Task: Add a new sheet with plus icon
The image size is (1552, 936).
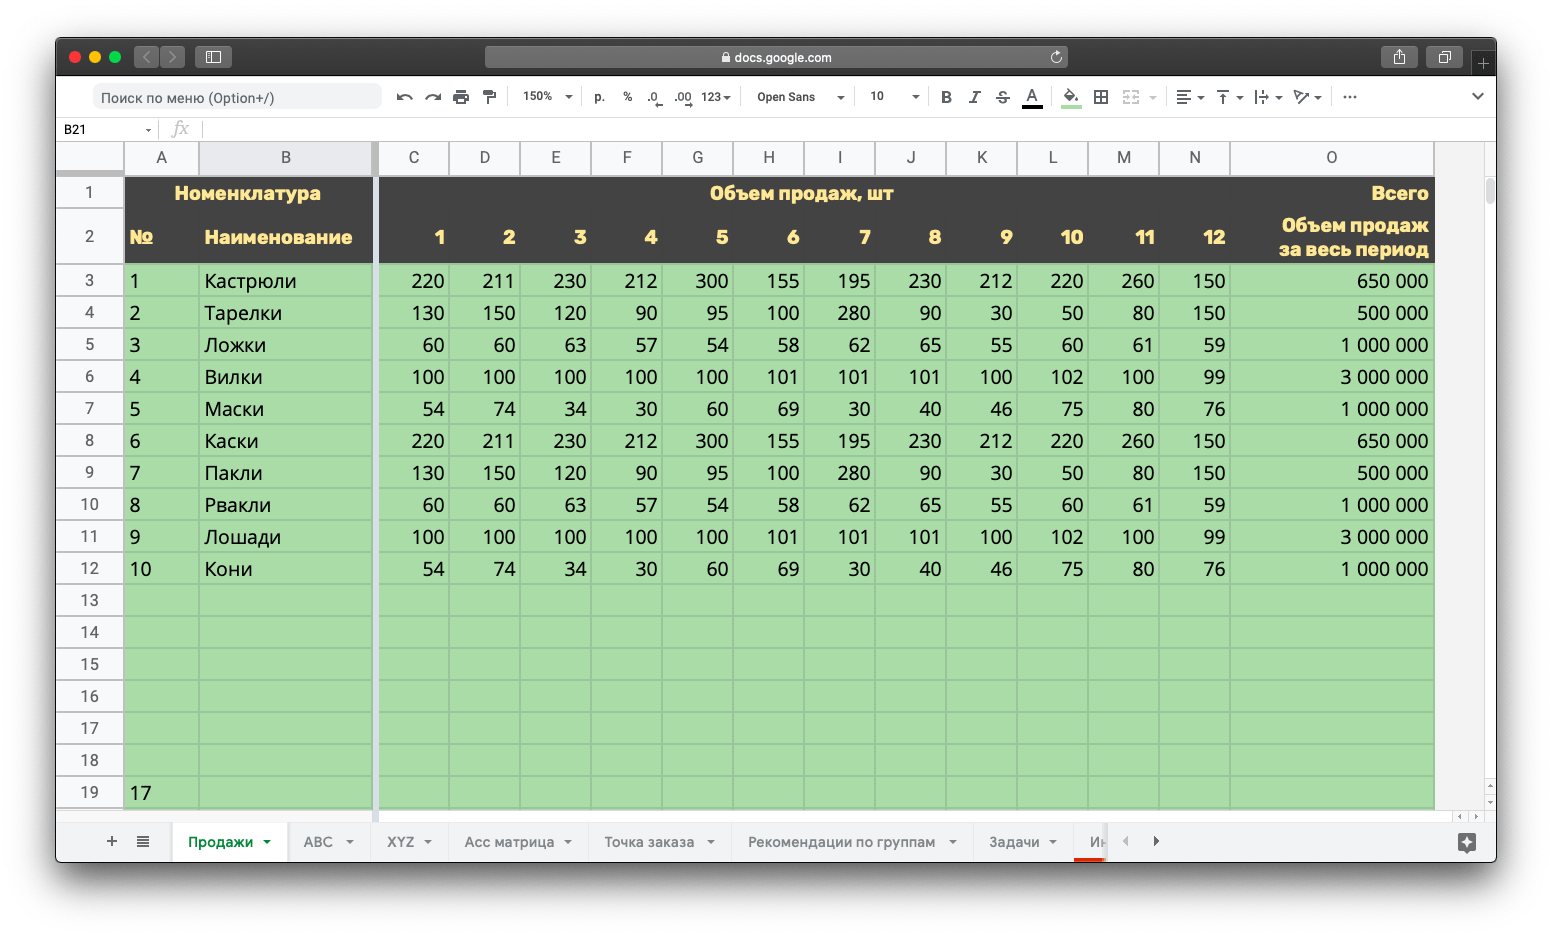Action: pos(112,841)
